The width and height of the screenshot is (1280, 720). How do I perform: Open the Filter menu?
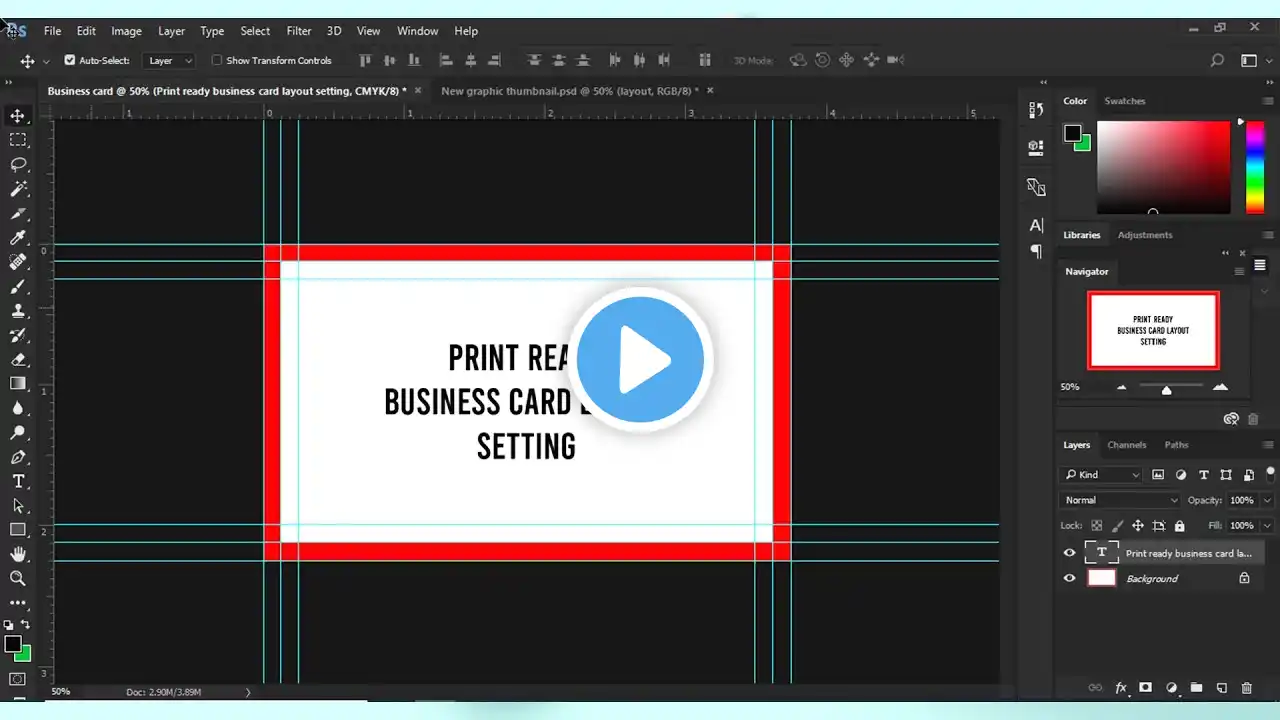(298, 31)
